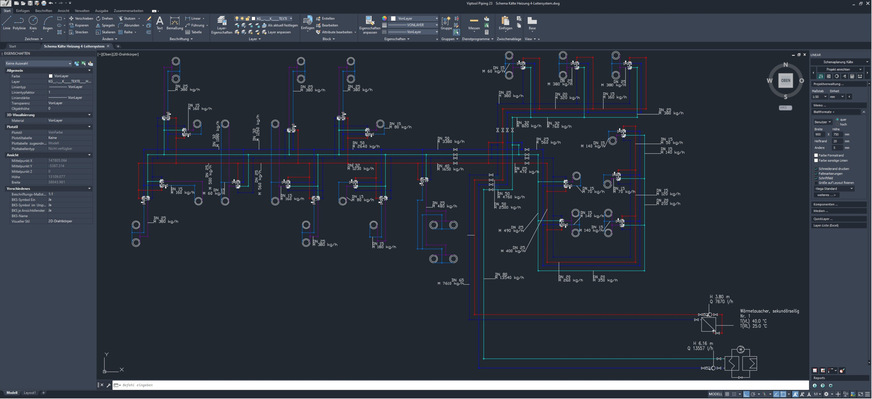Toggle Schneiderand drucken checkbox

pos(816,169)
